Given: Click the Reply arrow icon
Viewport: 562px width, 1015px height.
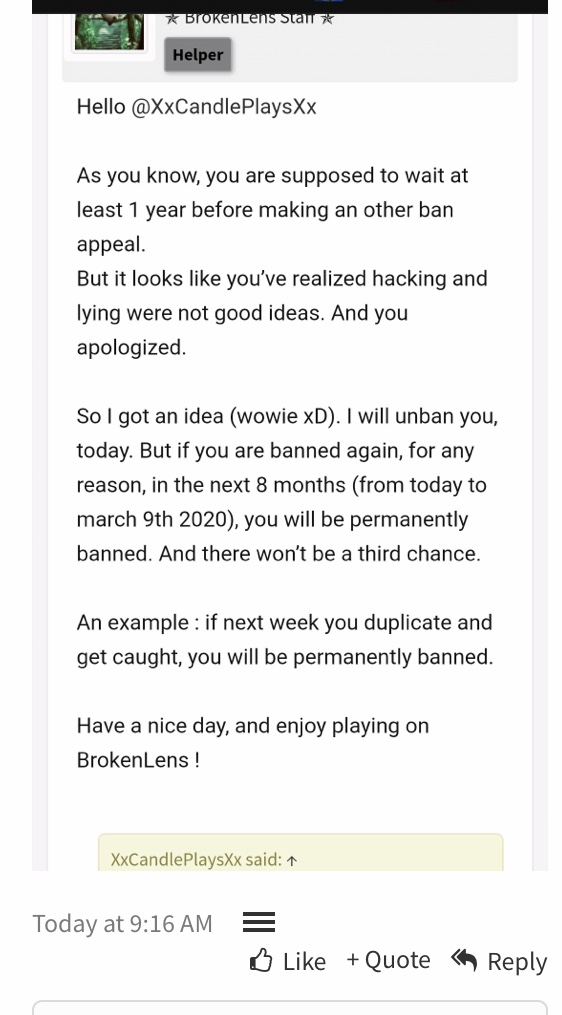Looking at the screenshot, I should [x=464, y=959].
